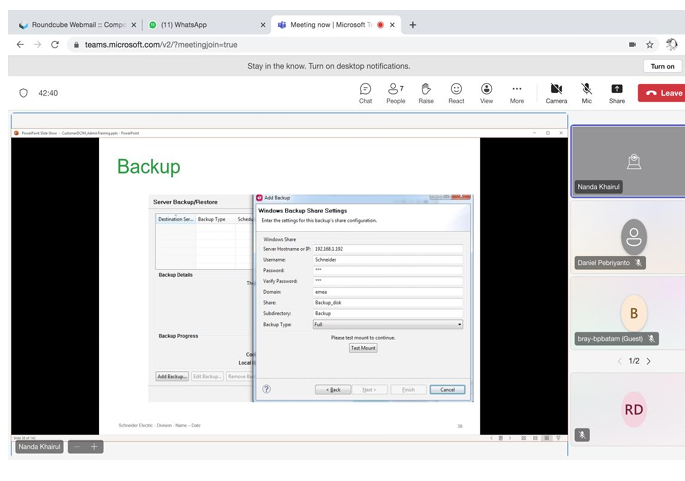Go to next page of participants

649,361
